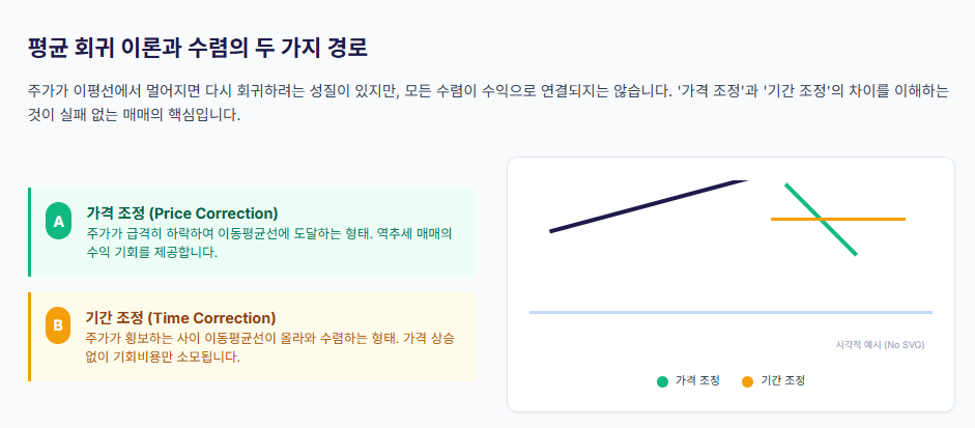
Task: Click the 시각적 예시 (No SVG) caption
Action: tap(880, 345)
